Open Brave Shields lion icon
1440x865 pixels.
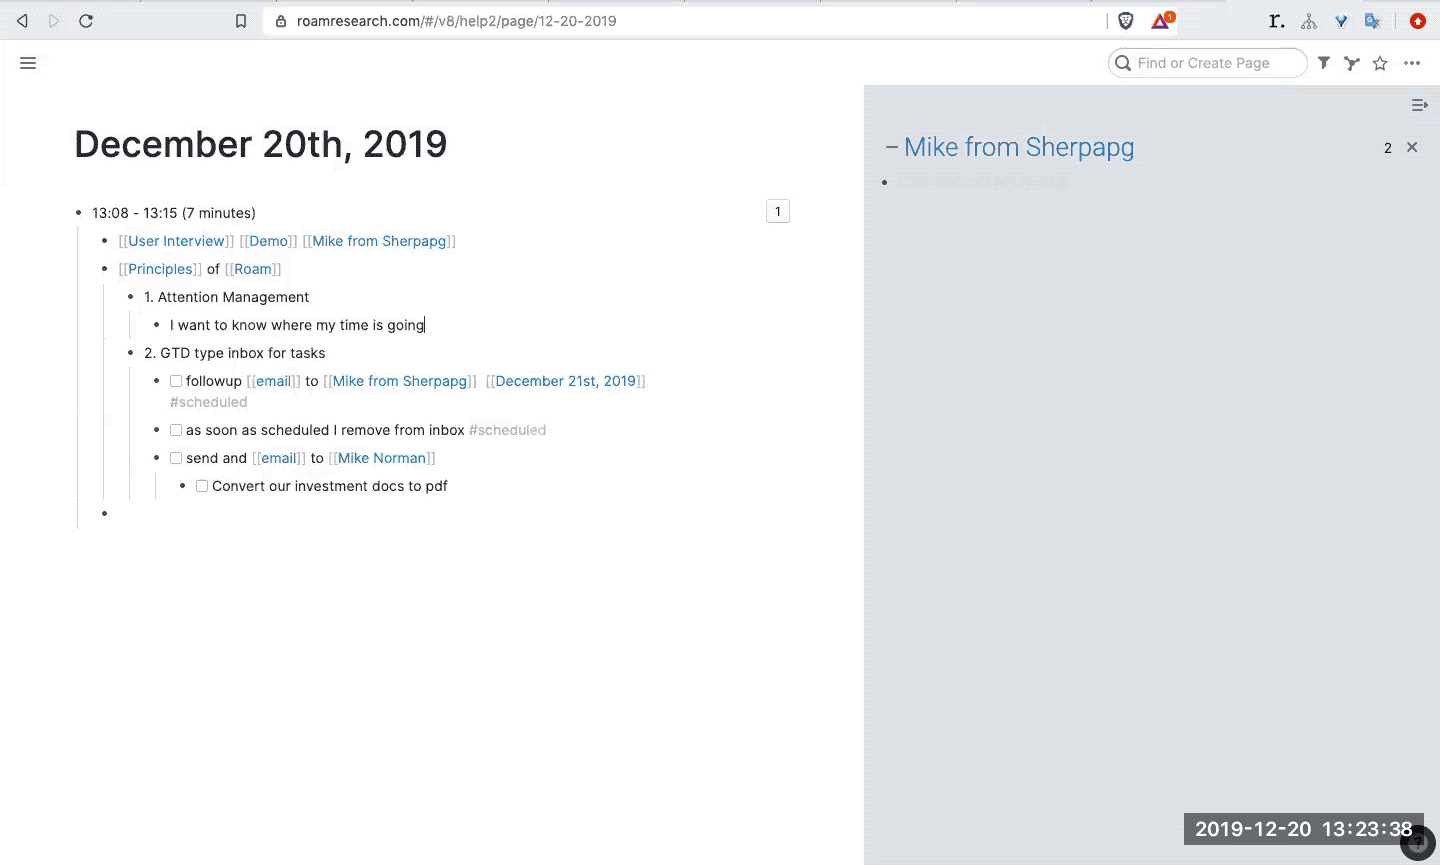(x=1126, y=21)
